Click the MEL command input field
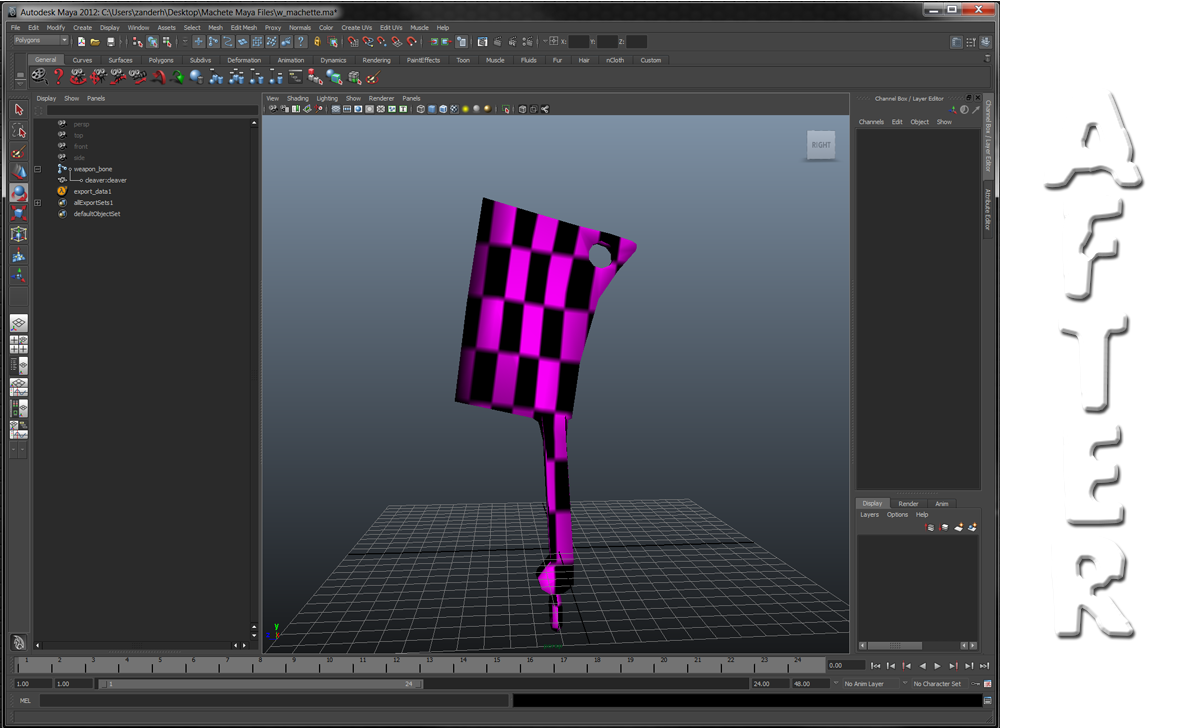 tap(272, 701)
